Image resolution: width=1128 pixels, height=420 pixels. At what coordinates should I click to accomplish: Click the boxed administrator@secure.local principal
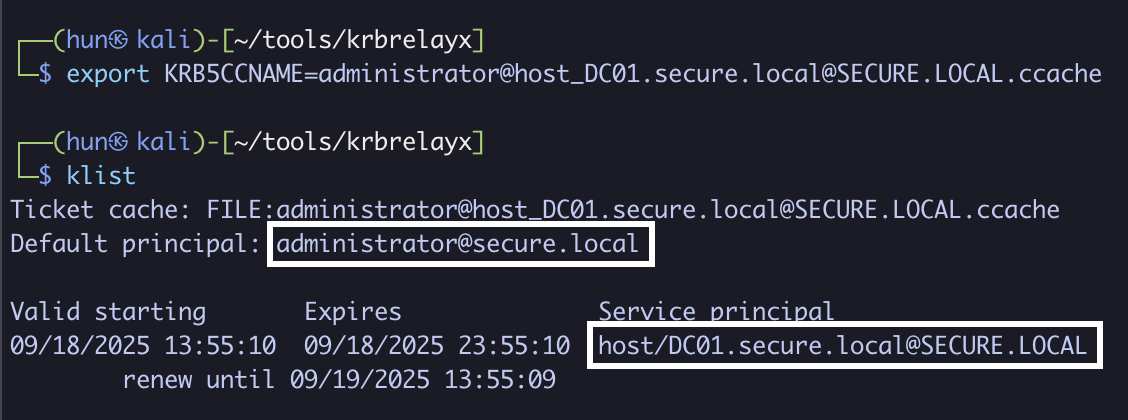[x=458, y=244]
